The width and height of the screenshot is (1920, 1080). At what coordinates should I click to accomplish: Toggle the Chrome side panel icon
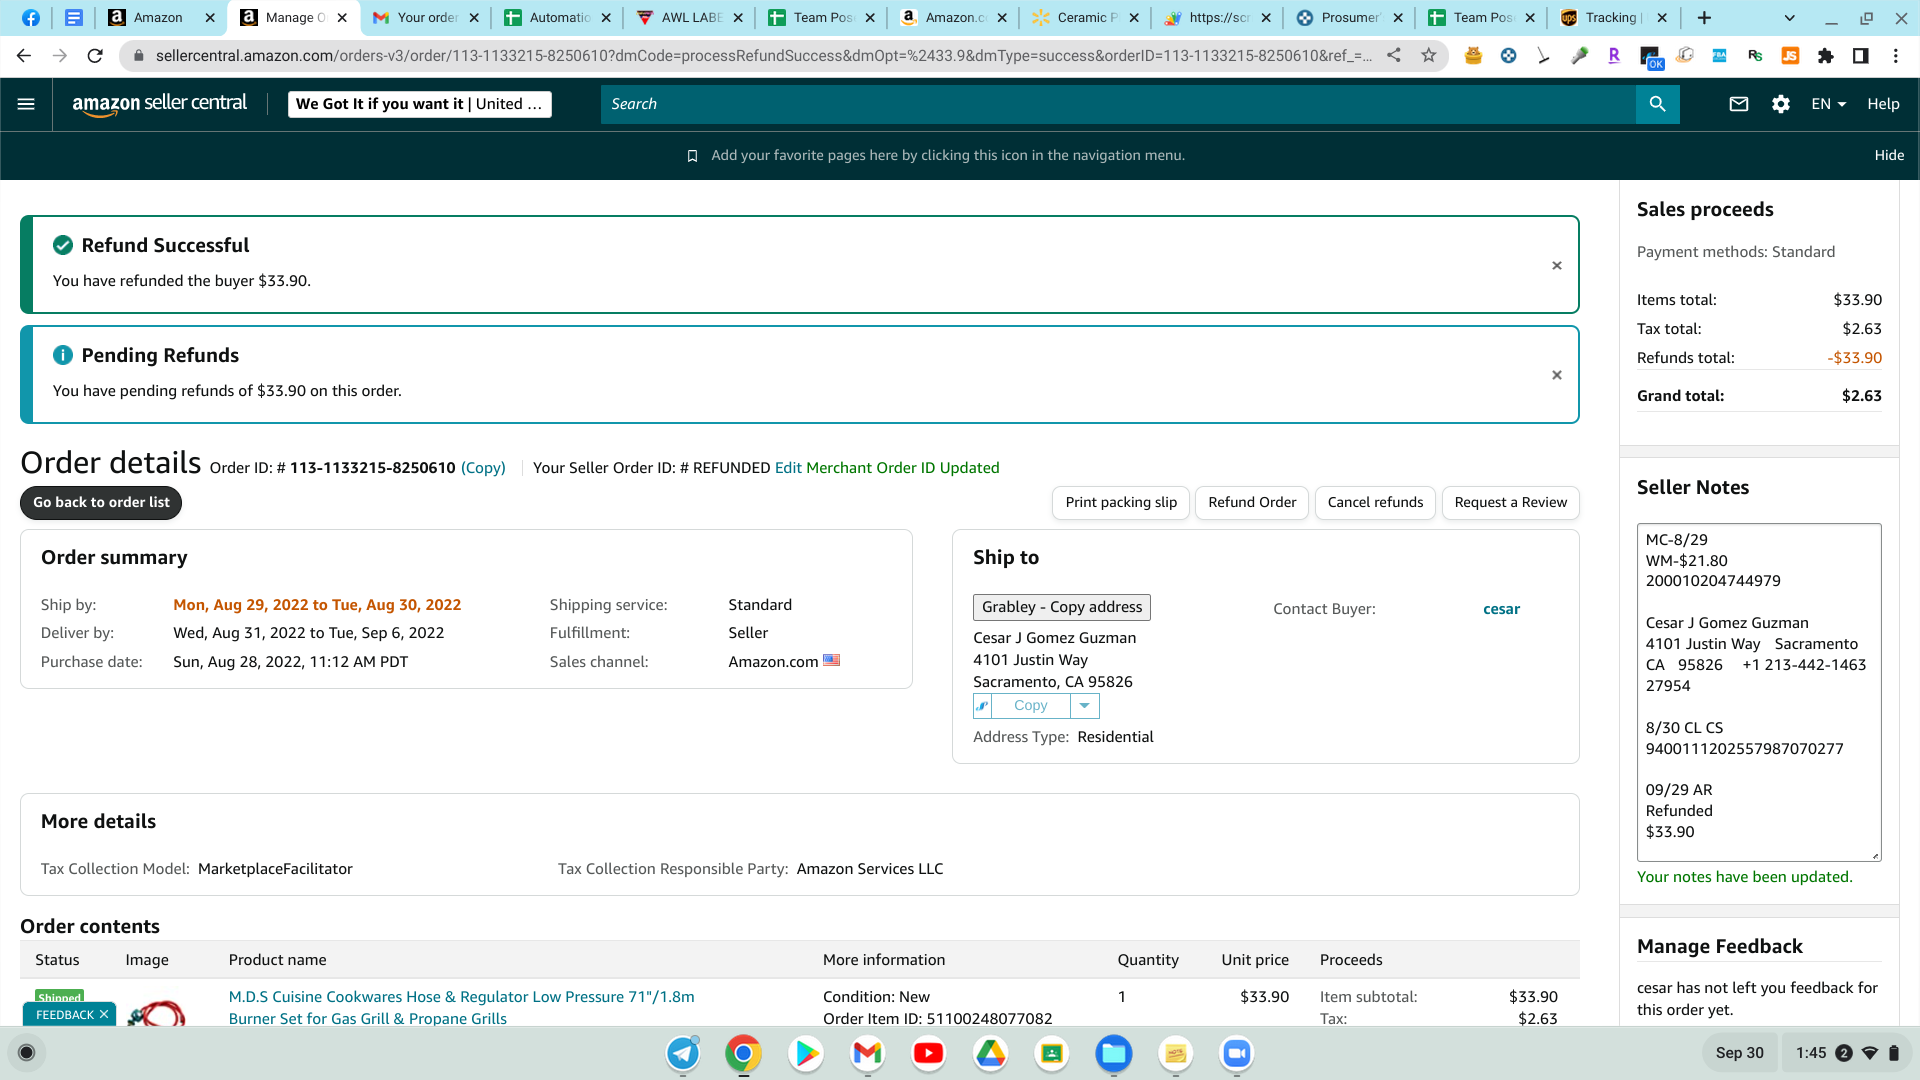[x=1861, y=56]
